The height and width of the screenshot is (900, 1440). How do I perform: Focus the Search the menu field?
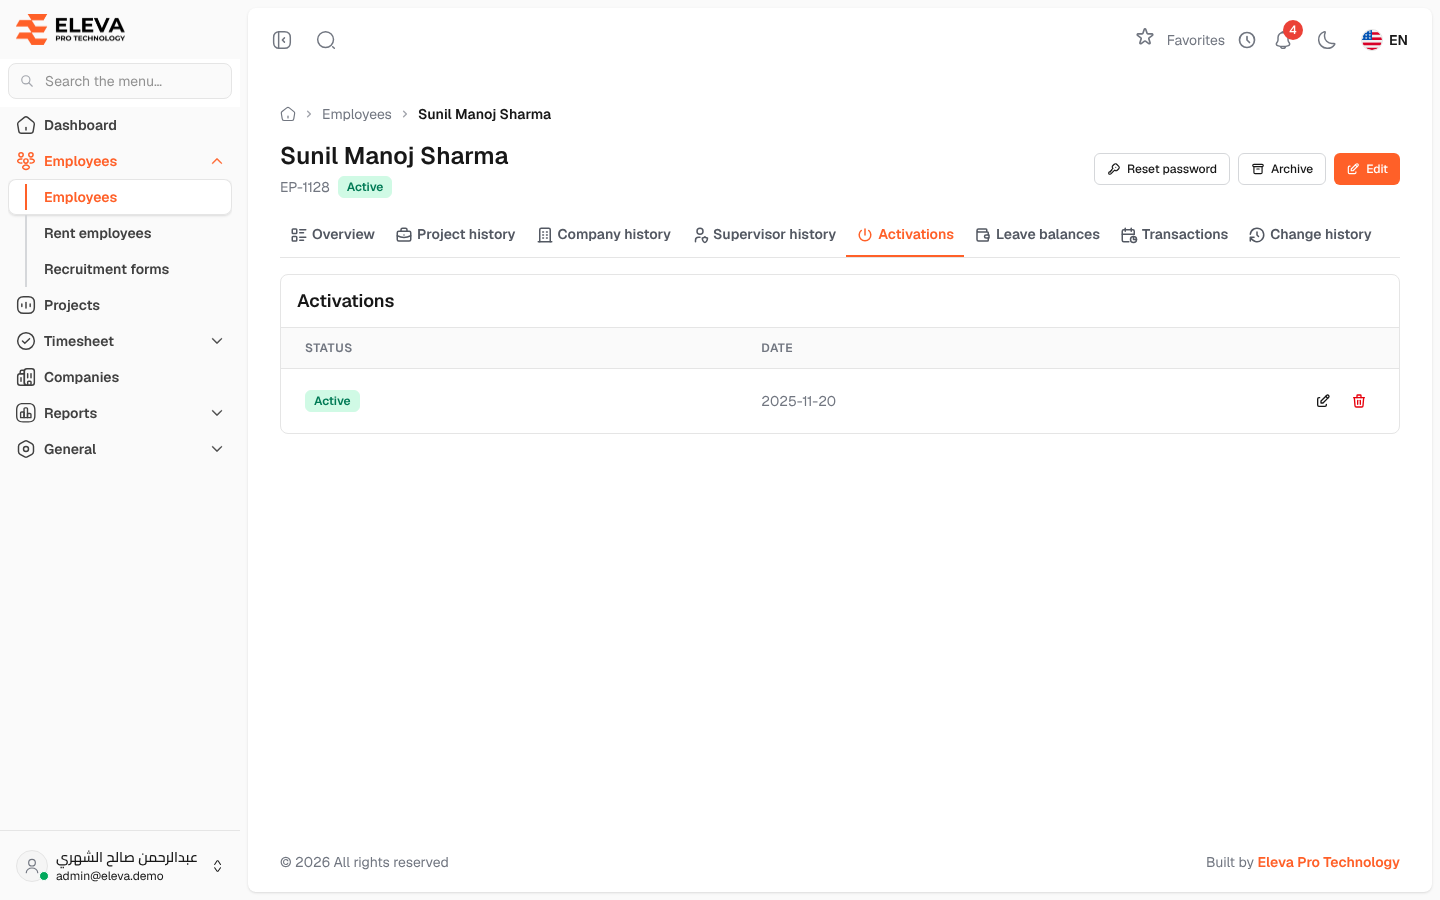pos(120,81)
